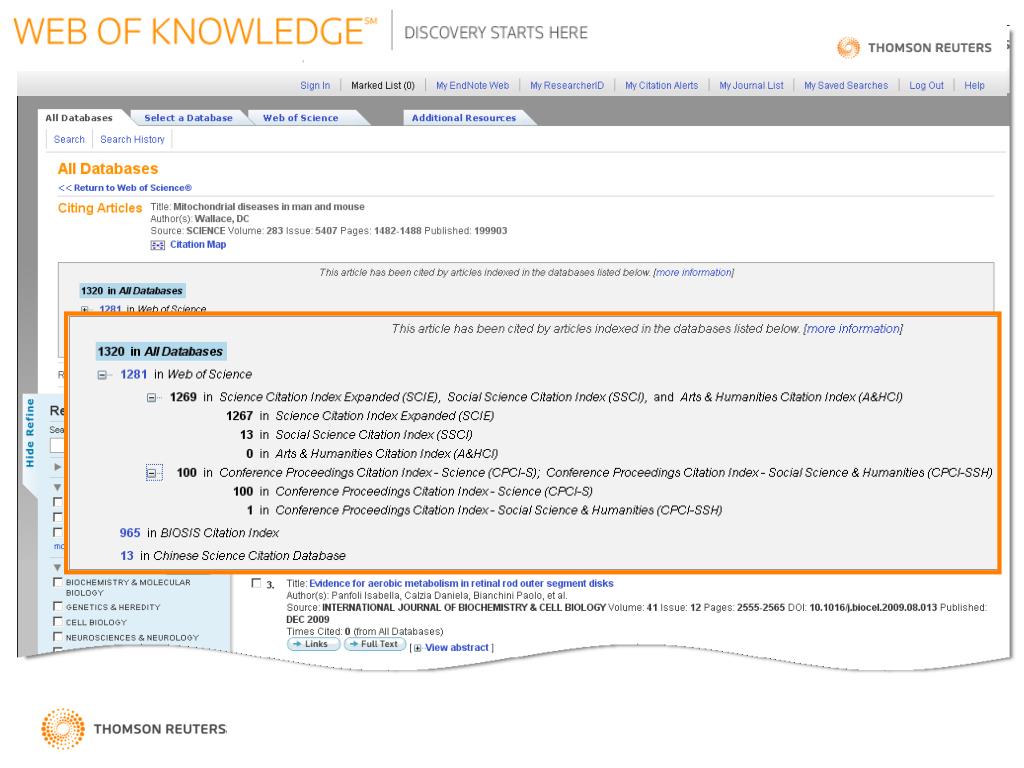Click the Thomson Reuters footer logo
This screenshot has height=768, width=1024.
click(134, 729)
